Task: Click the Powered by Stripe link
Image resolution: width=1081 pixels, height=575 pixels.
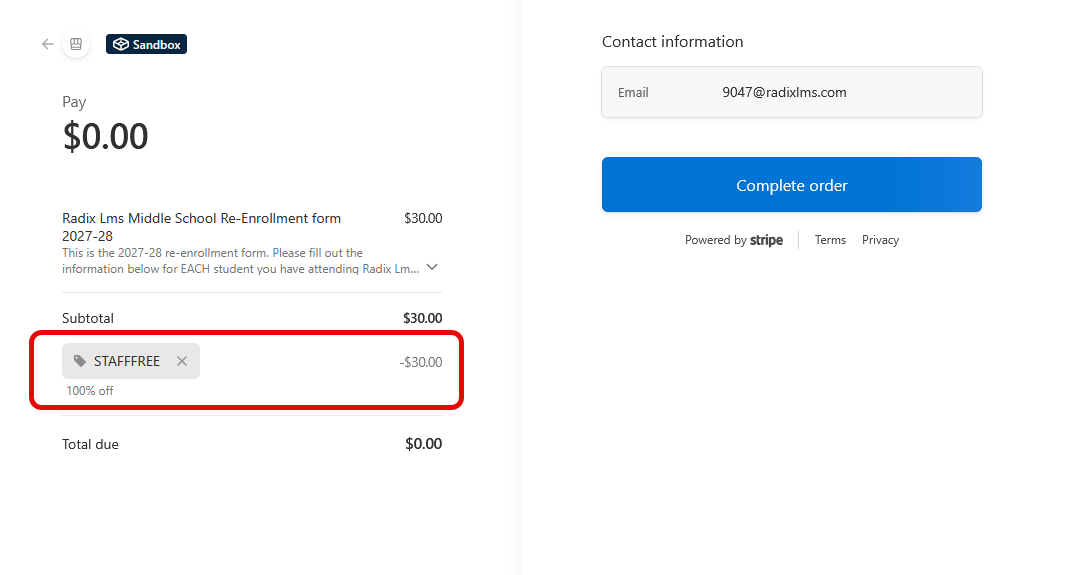Action: 734,240
